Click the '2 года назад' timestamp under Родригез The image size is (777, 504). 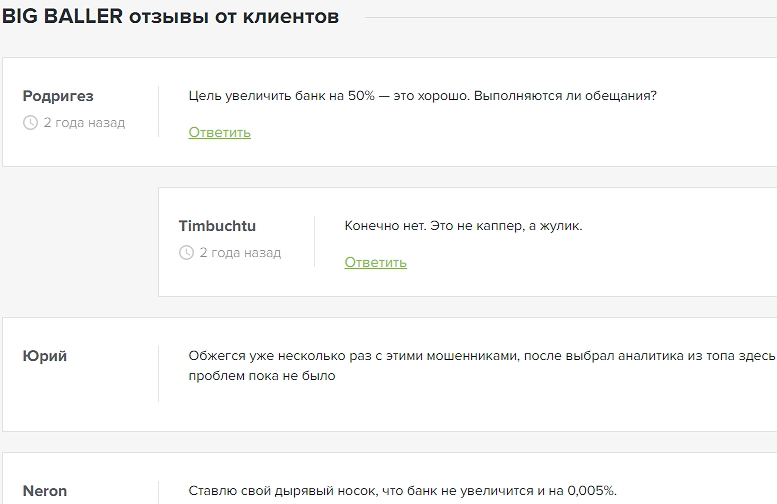[x=84, y=123]
